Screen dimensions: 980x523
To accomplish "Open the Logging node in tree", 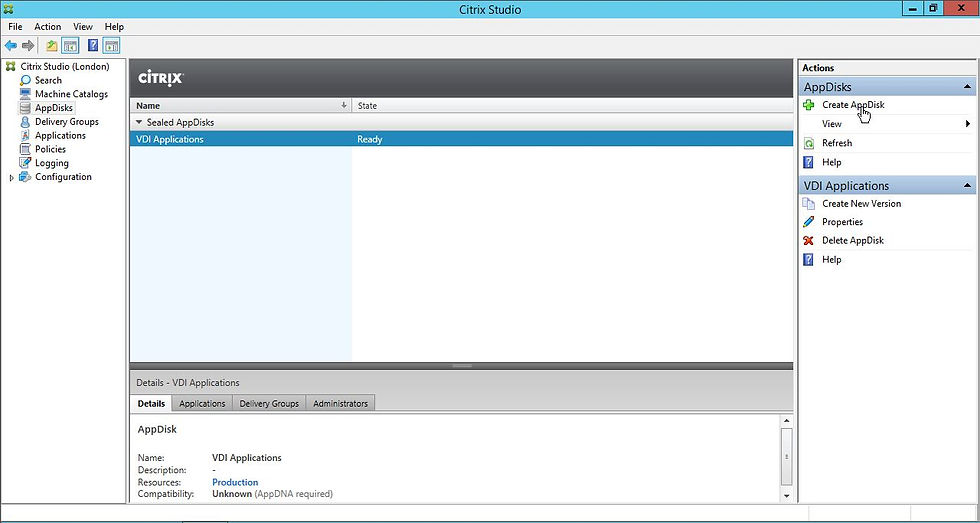I will (52, 162).
